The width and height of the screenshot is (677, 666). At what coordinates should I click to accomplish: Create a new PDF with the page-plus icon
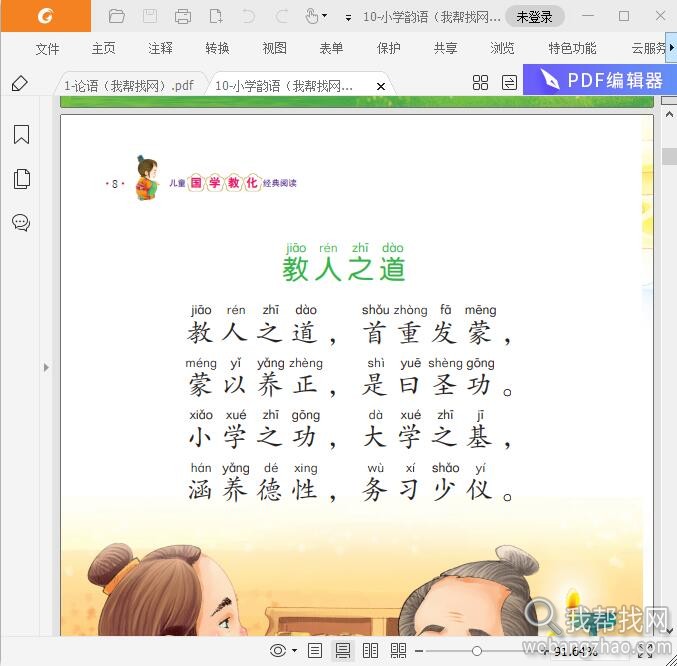click(215, 16)
